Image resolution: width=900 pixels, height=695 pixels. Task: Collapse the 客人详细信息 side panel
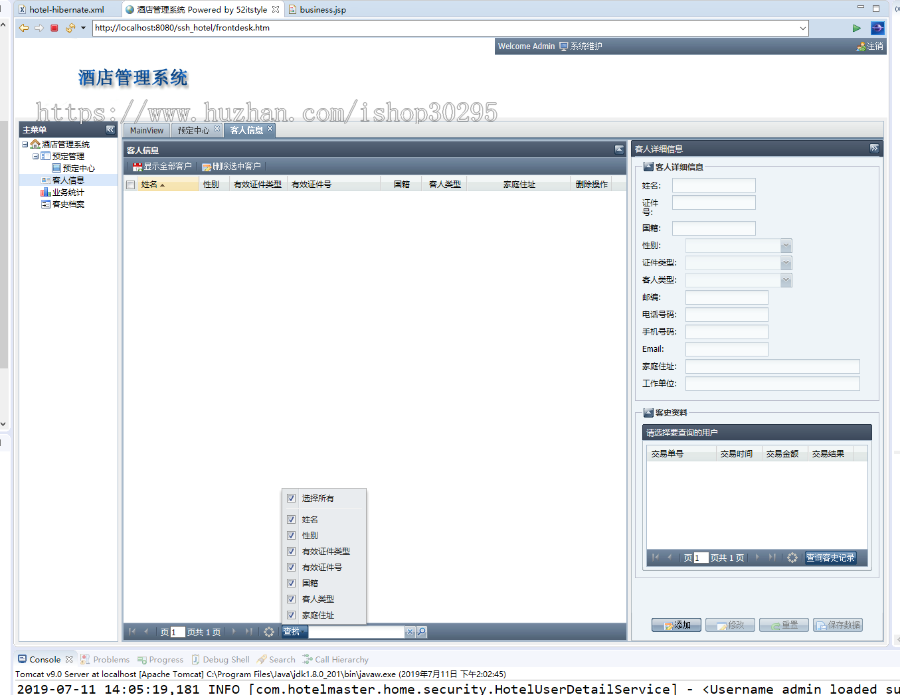(874, 148)
